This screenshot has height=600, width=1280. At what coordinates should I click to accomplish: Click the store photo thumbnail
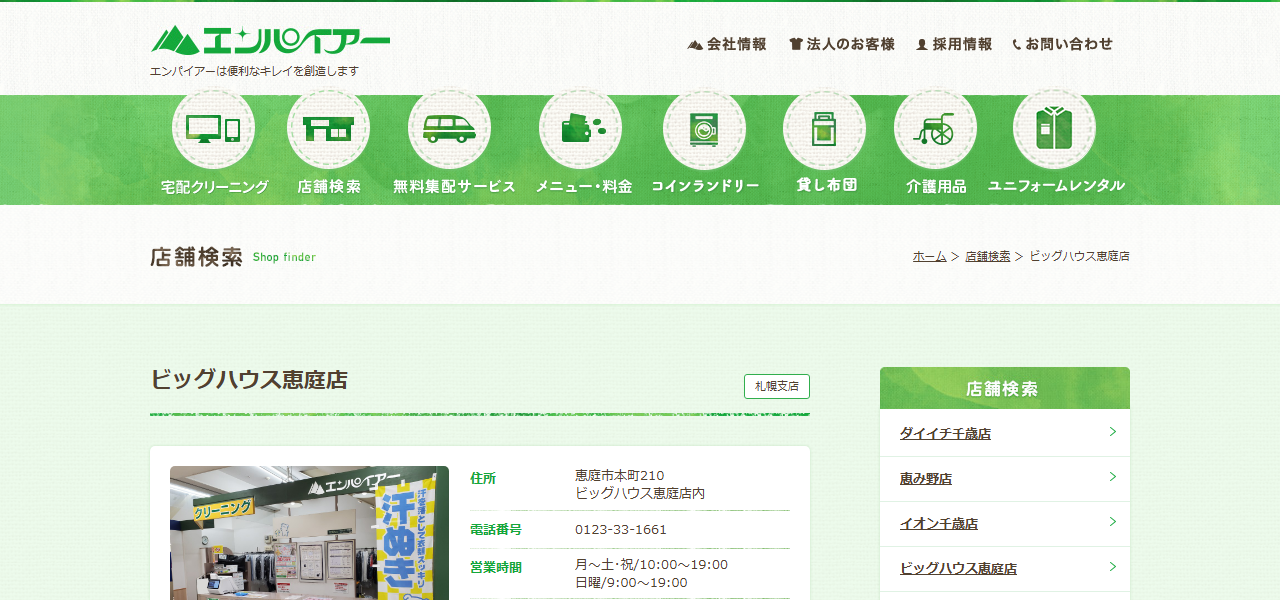coord(309,533)
